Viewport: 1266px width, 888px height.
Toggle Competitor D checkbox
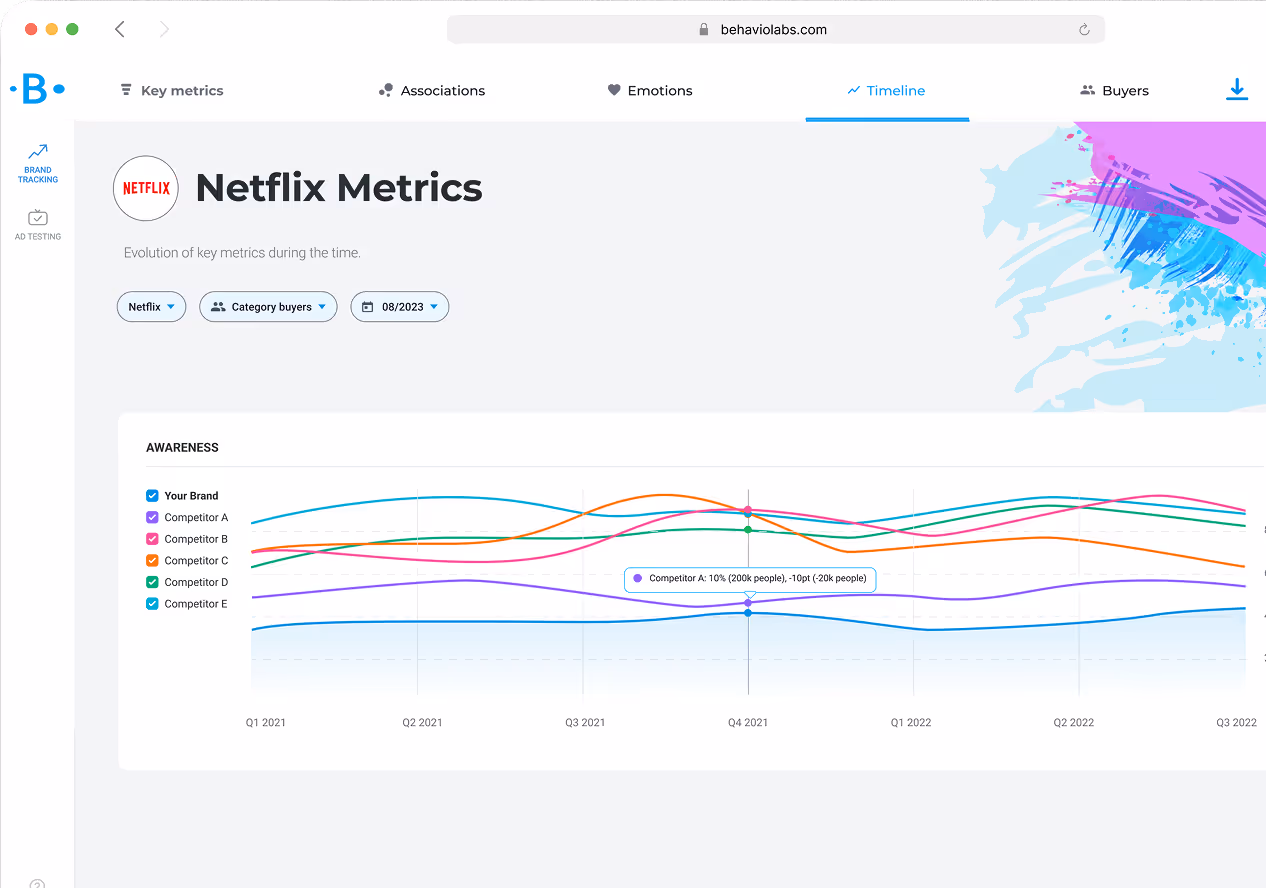point(153,582)
